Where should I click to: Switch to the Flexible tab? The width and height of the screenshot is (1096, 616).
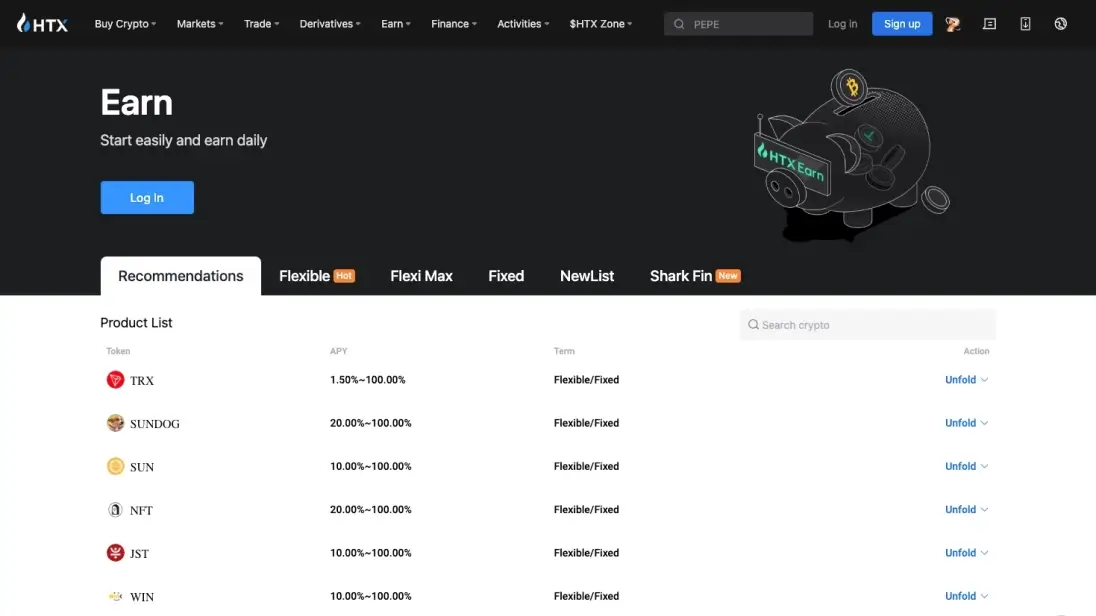317,275
